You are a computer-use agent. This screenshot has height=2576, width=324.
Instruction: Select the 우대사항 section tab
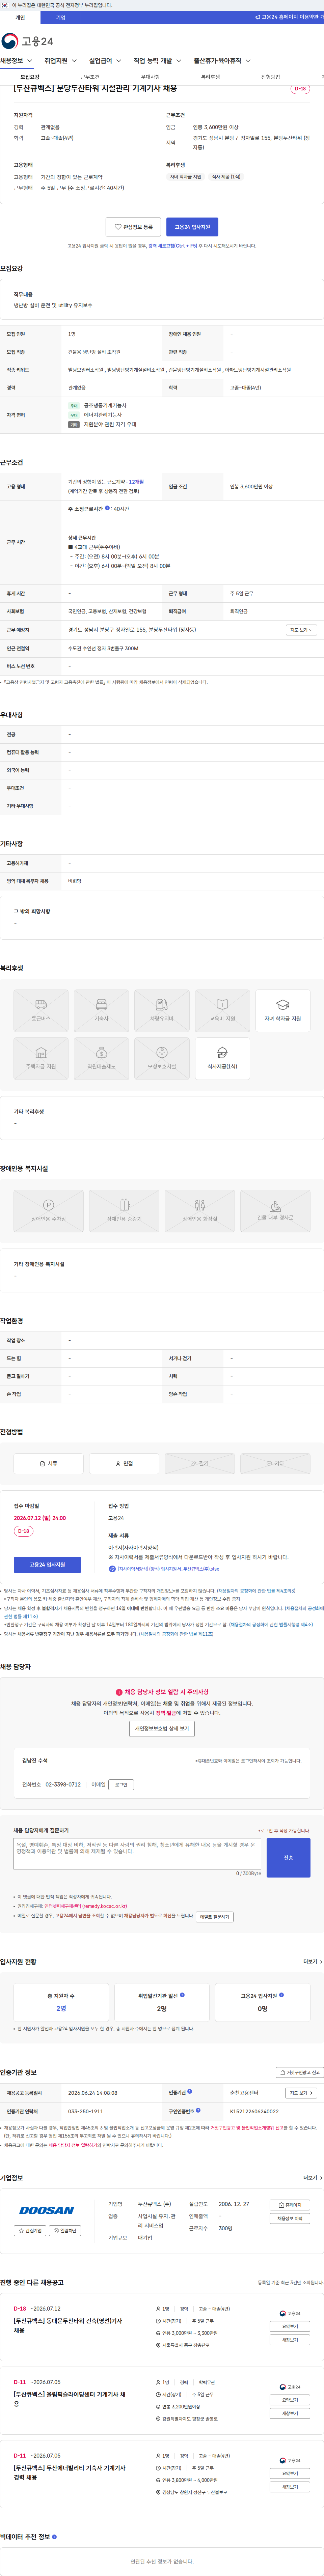[x=150, y=77]
